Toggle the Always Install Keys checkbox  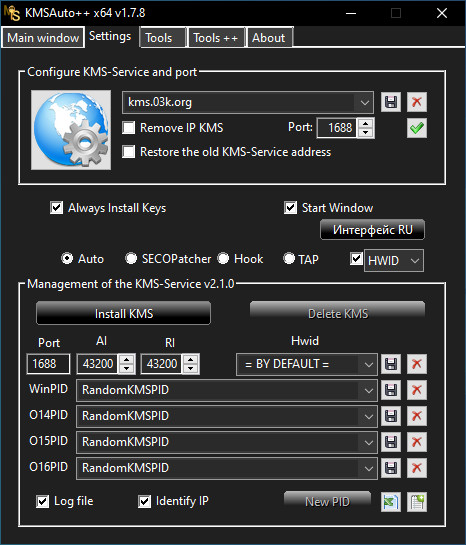click(x=56, y=208)
